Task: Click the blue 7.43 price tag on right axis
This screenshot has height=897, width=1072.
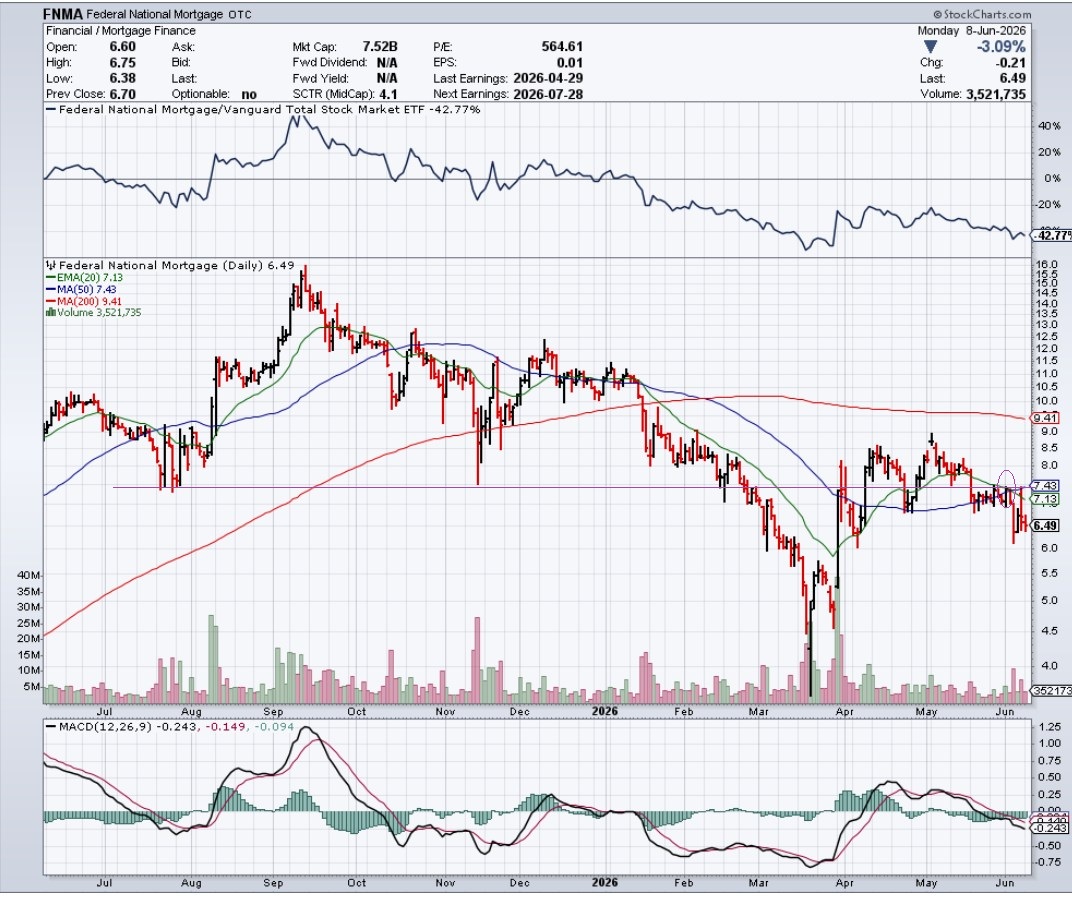Action: [1045, 485]
